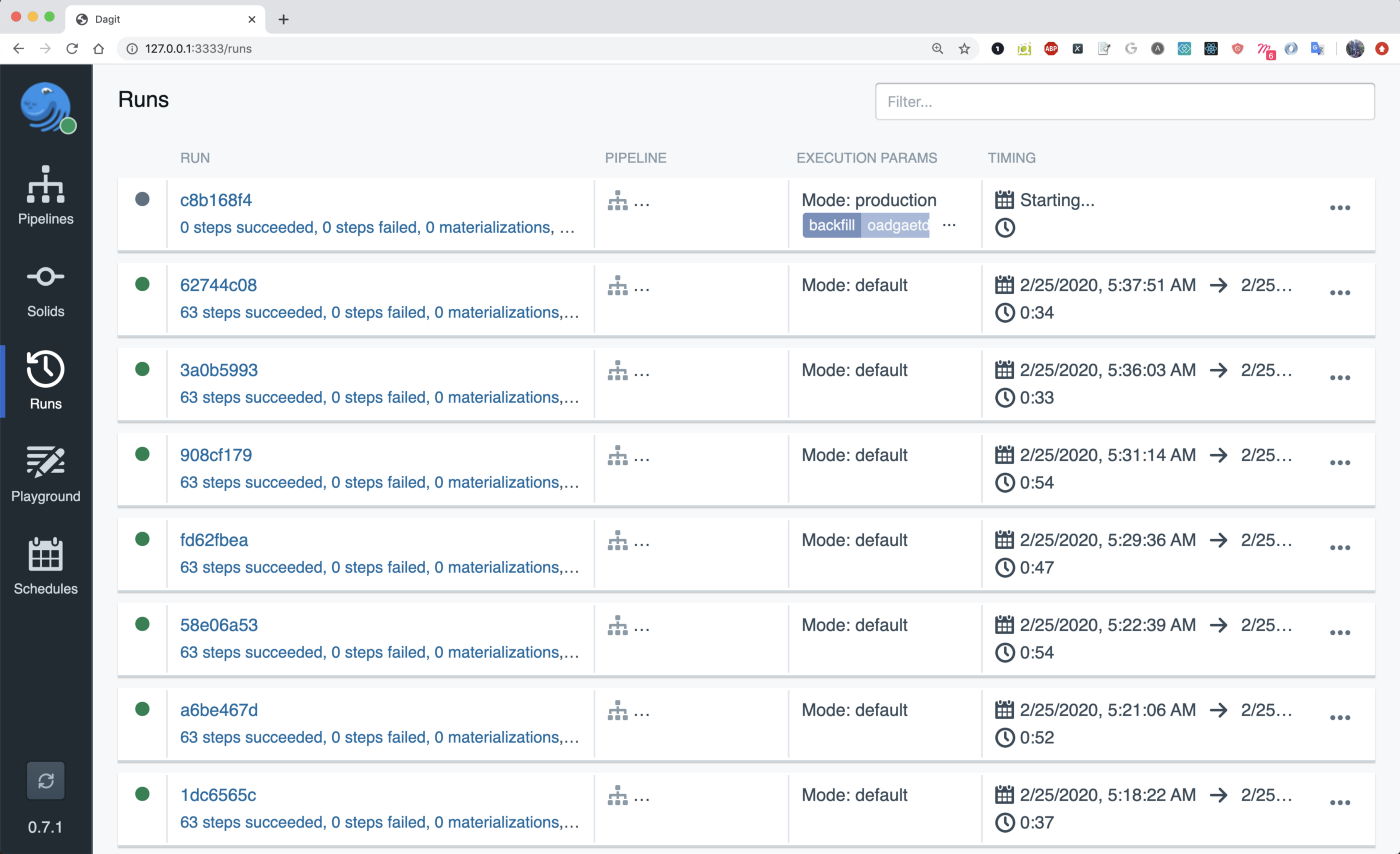Open a new browser tab
1400x854 pixels.
pyautogui.click(x=283, y=19)
